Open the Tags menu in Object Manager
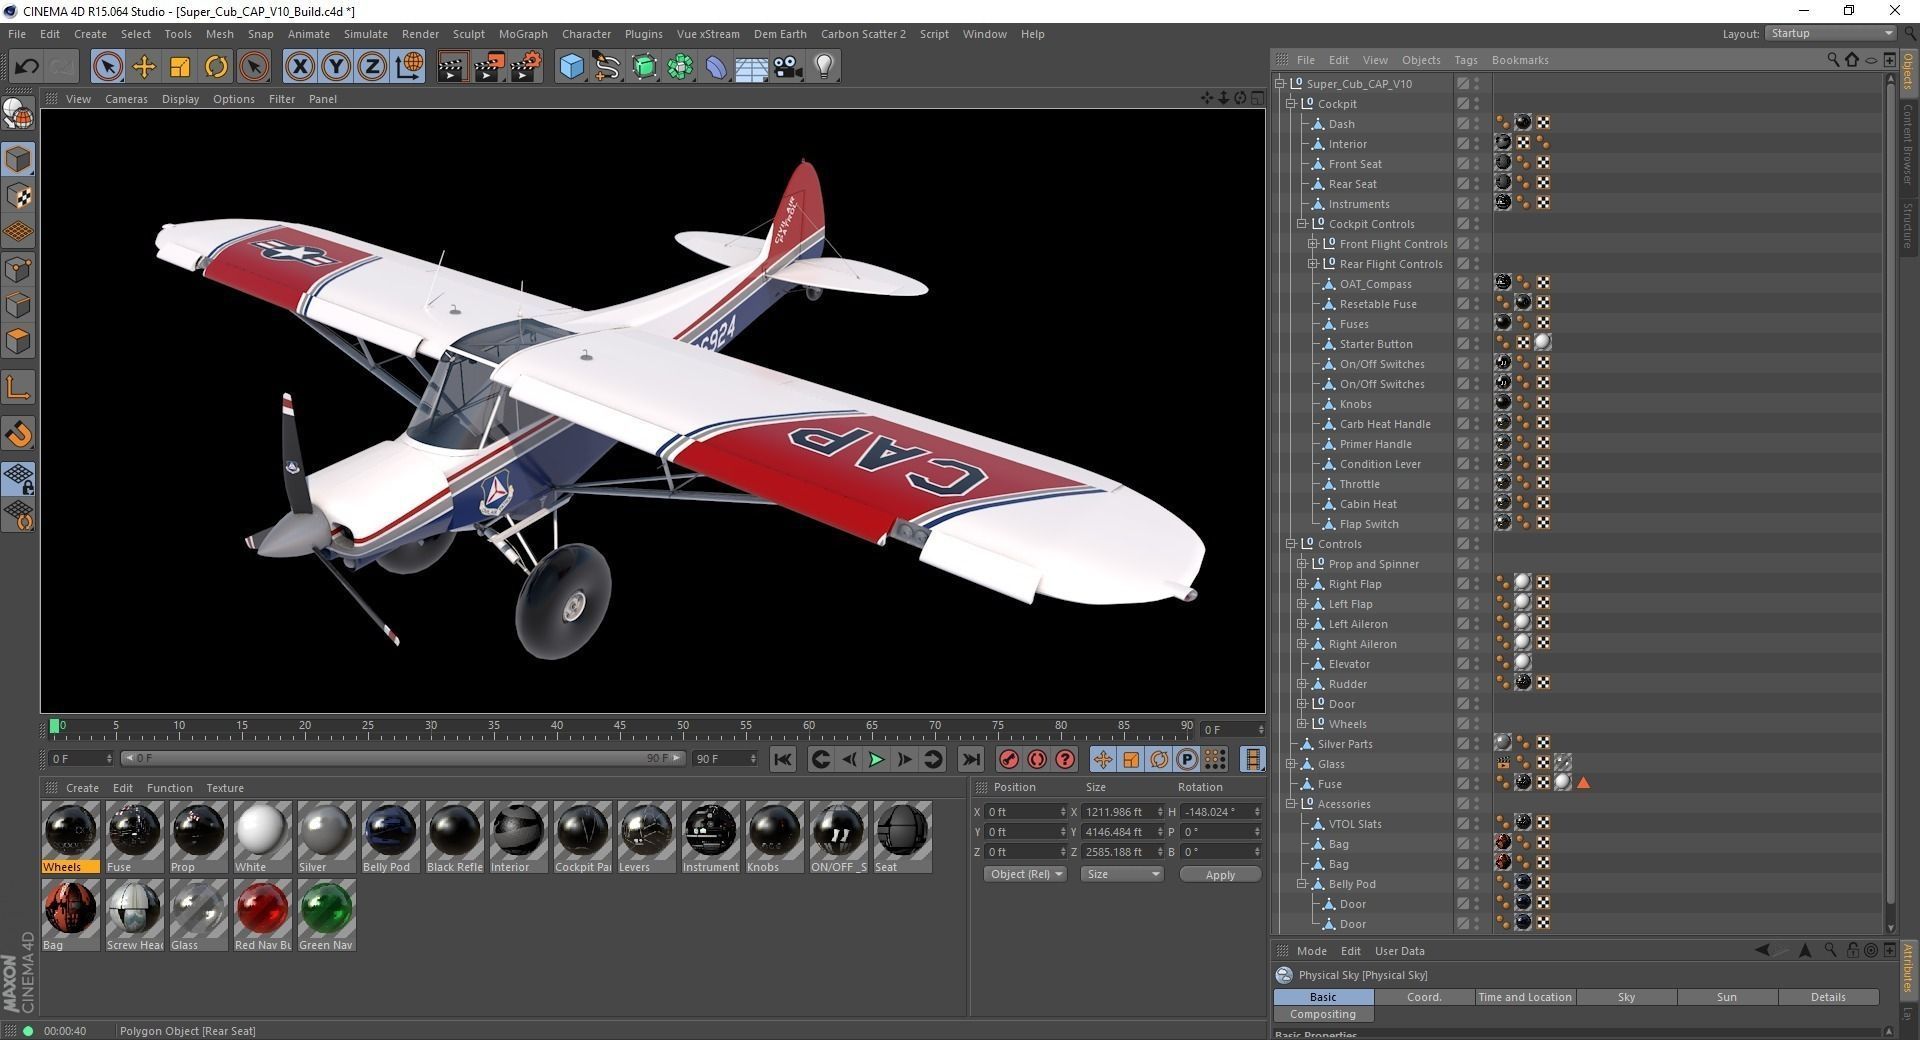Viewport: 1920px width, 1040px height. (x=1466, y=60)
